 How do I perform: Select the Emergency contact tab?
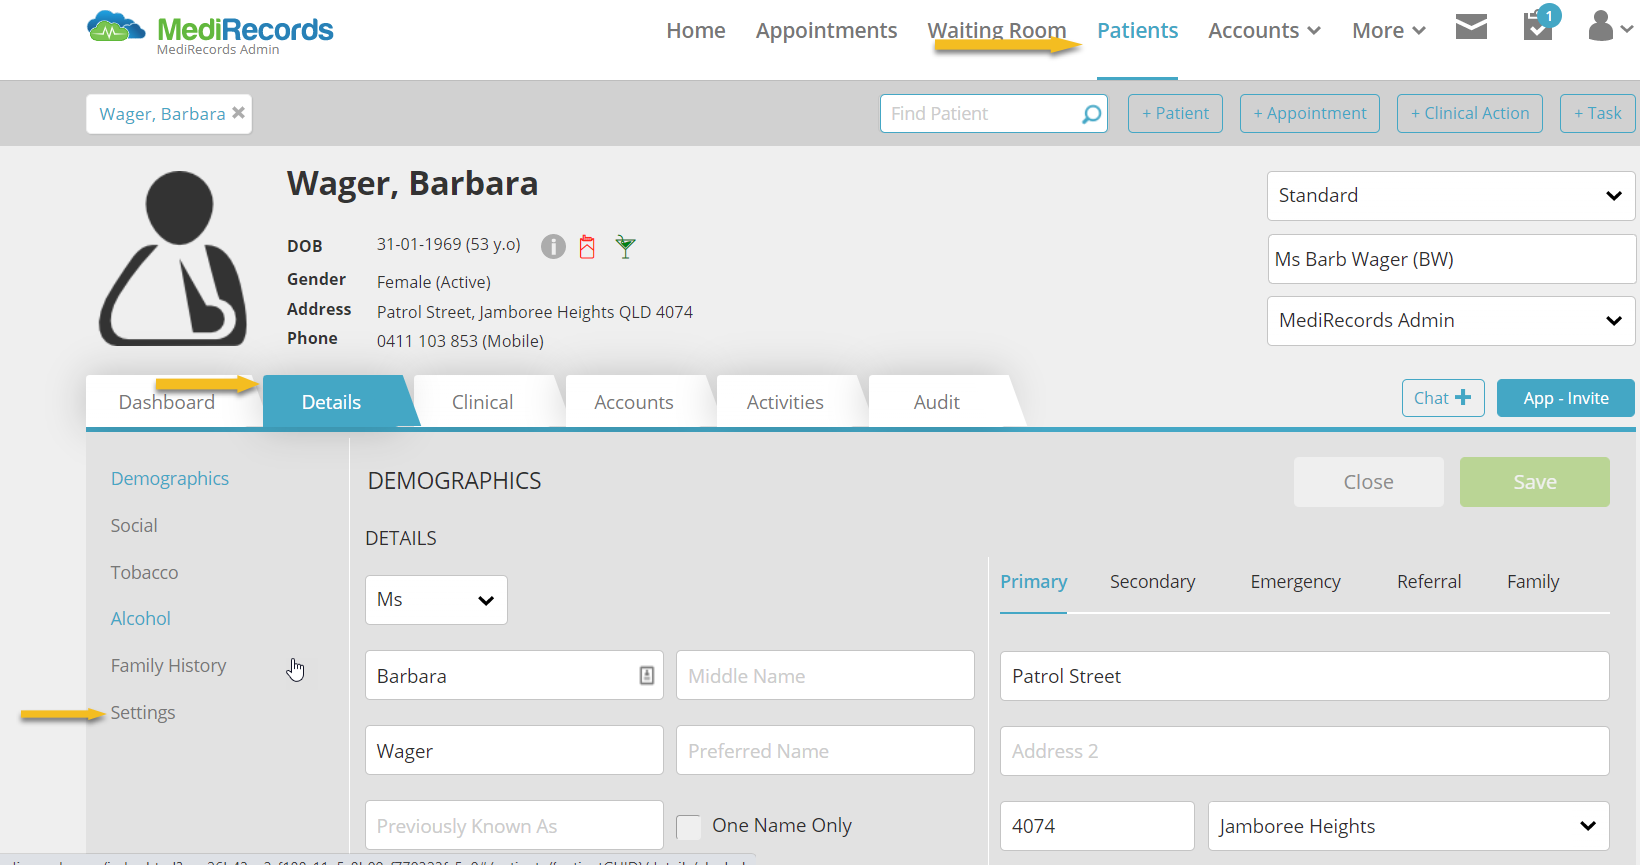coord(1295,582)
